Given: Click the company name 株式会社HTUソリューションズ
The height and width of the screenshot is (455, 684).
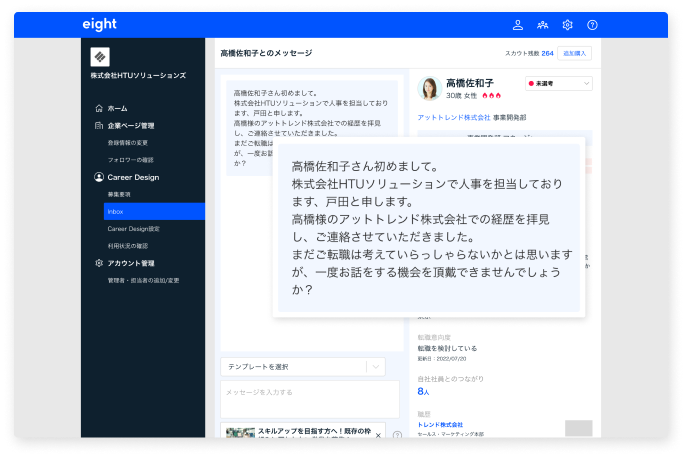Looking at the screenshot, I should click(x=138, y=75).
